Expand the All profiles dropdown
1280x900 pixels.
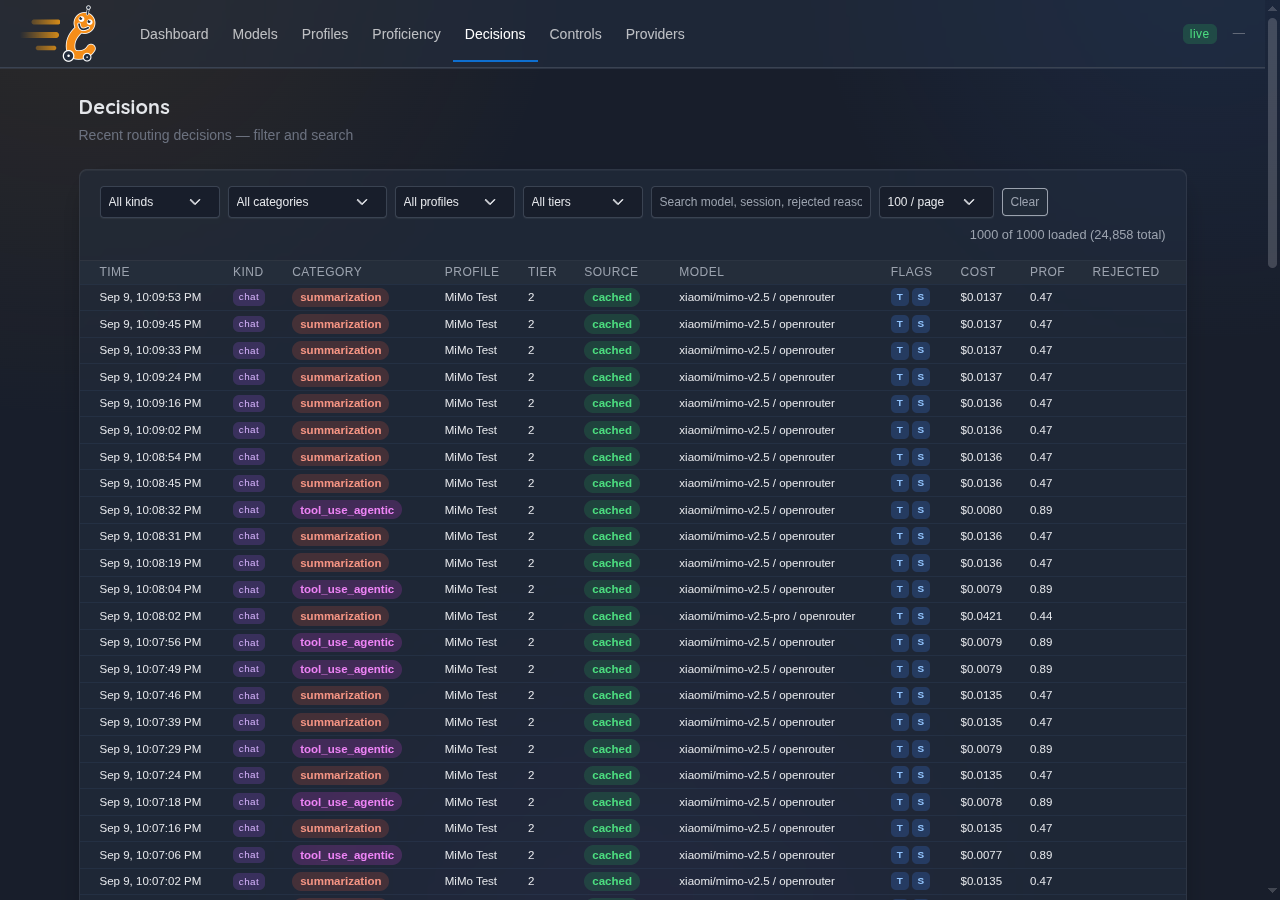455,202
